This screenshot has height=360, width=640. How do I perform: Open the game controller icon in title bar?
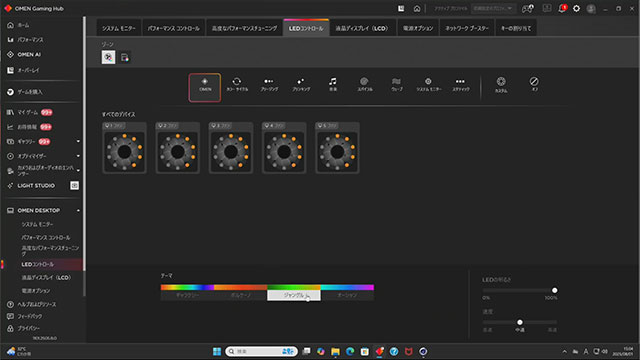coord(527,9)
